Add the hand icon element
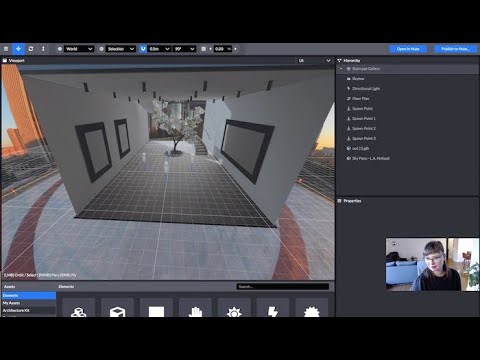Viewport: 480px width, 360px height. coord(195,308)
